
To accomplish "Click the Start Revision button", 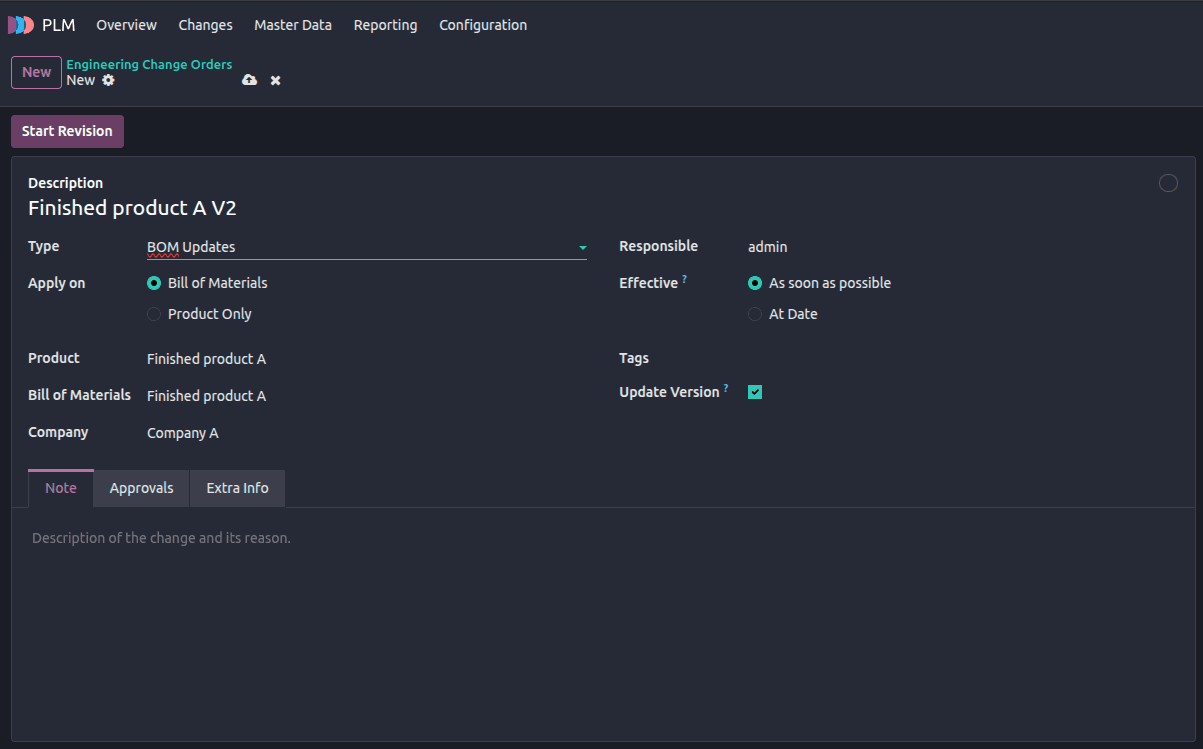I will [67, 131].
